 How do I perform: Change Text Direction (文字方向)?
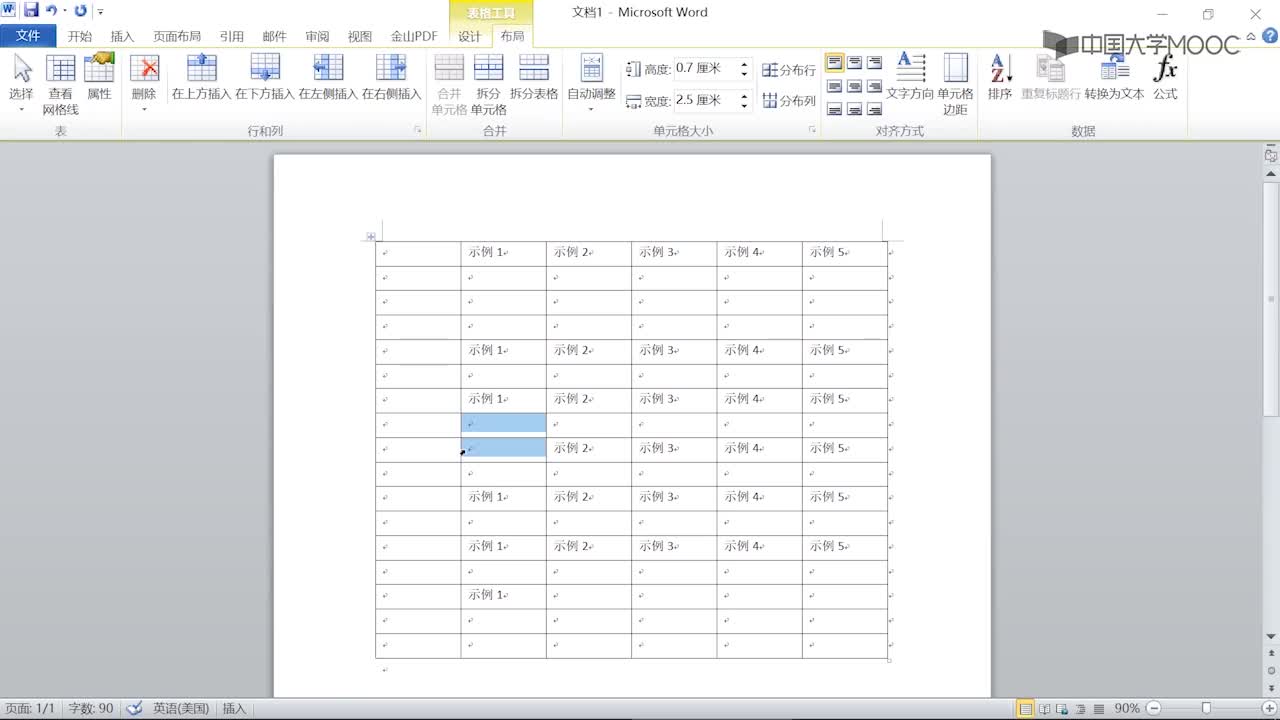910,78
